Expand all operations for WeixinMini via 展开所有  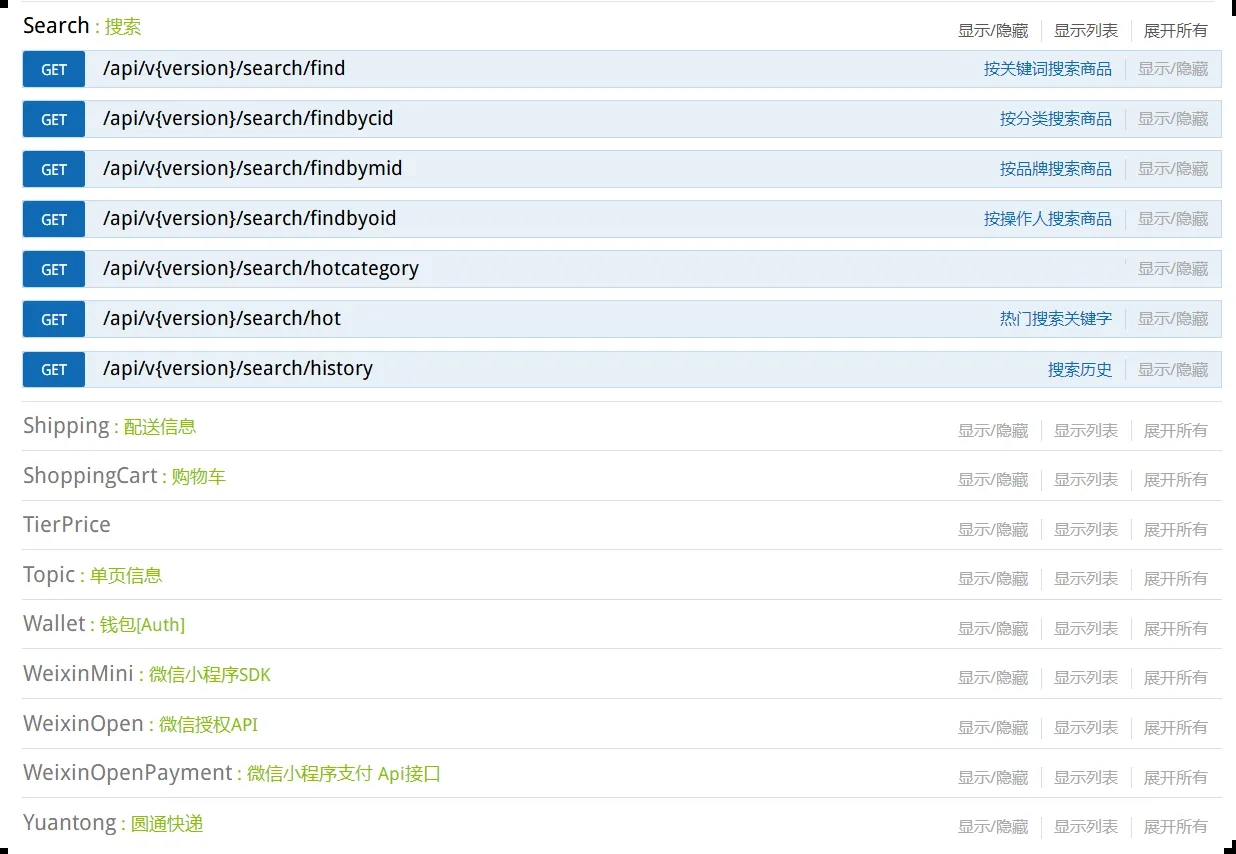(x=1175, y=678)
